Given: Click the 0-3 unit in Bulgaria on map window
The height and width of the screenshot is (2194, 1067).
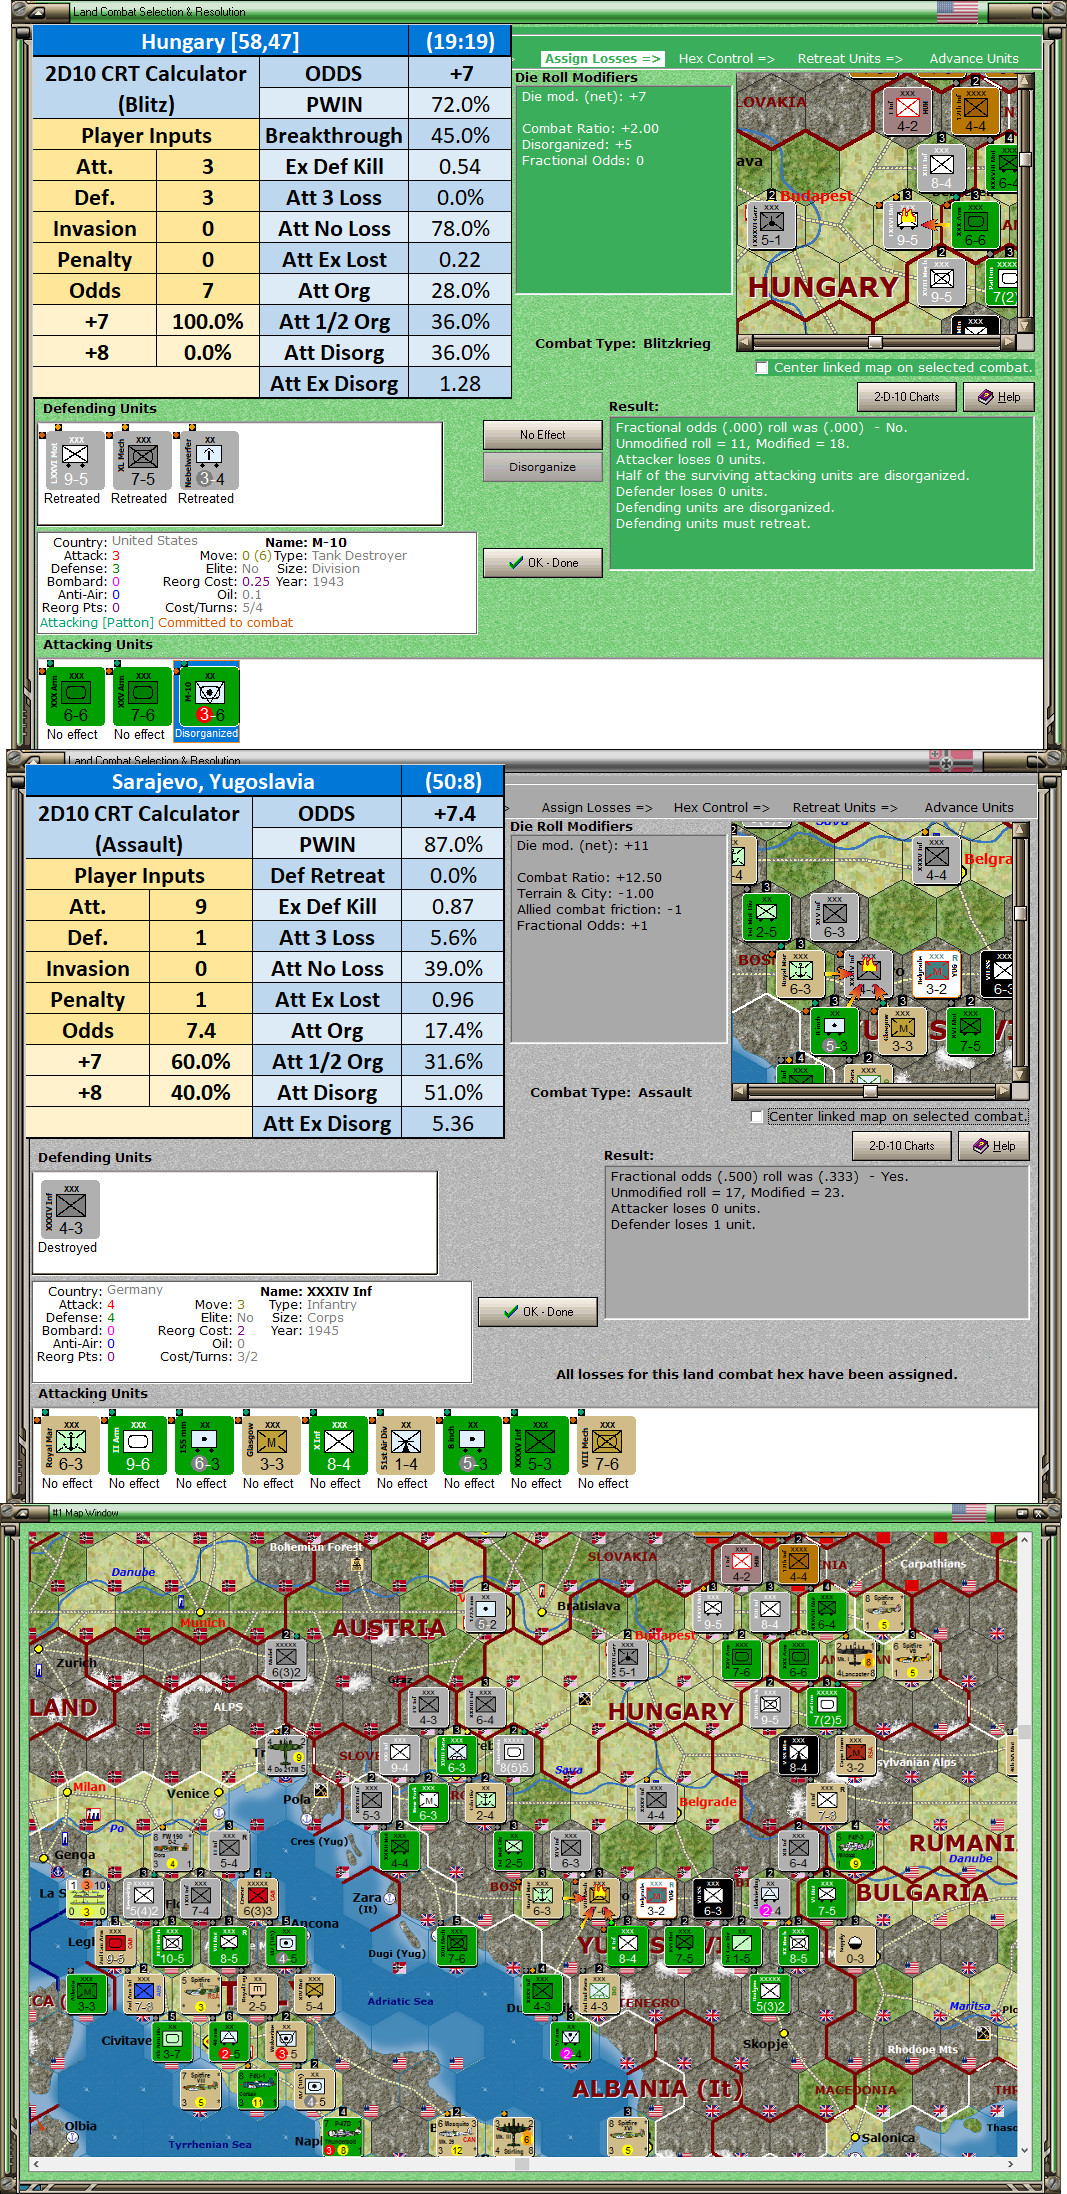Looking at the screenshot, I should click(x=855, y=1945).
